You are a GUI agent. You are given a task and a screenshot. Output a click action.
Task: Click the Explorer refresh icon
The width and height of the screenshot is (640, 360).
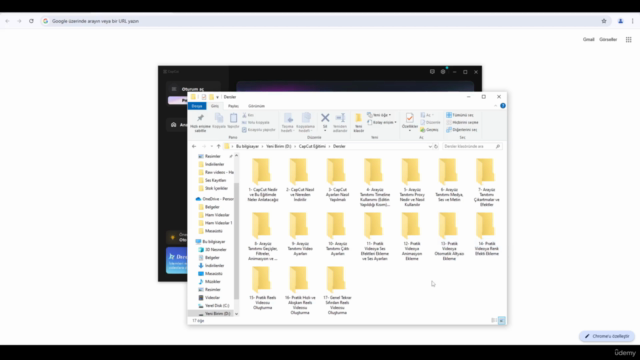tap(436, 146)
